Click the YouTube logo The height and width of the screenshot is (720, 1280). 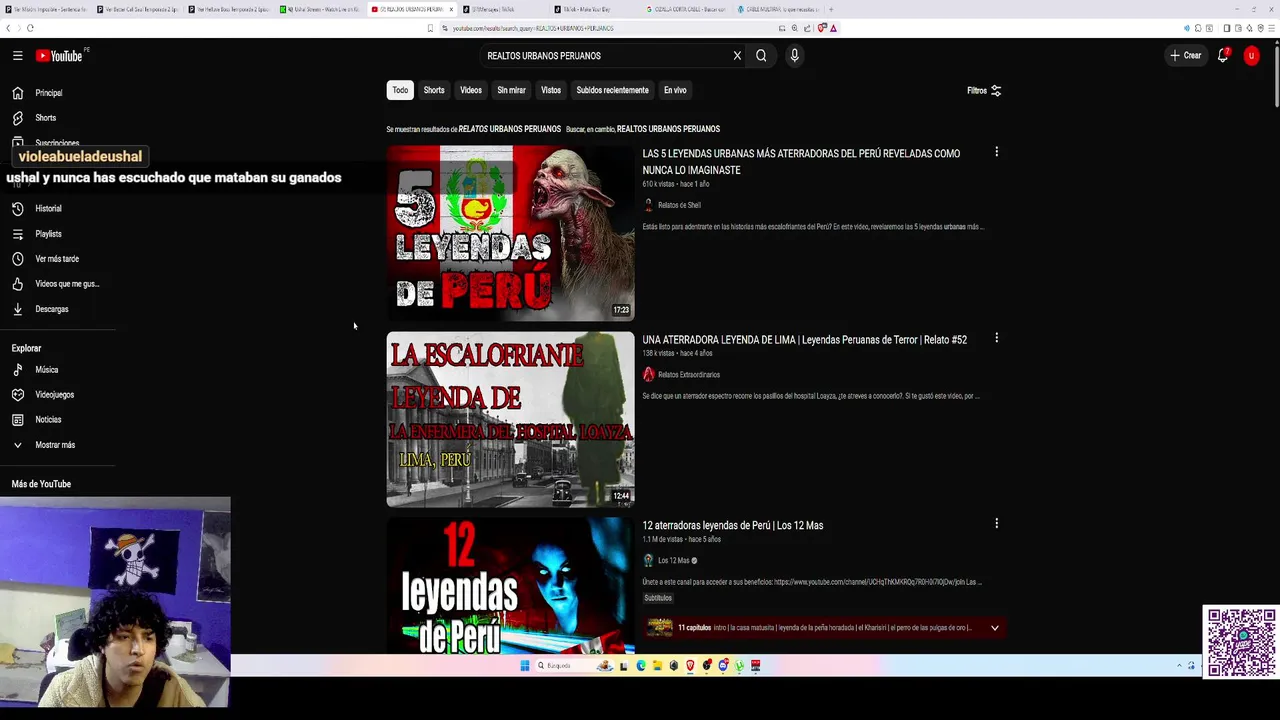pyautogui.click(x=60, y=56)
